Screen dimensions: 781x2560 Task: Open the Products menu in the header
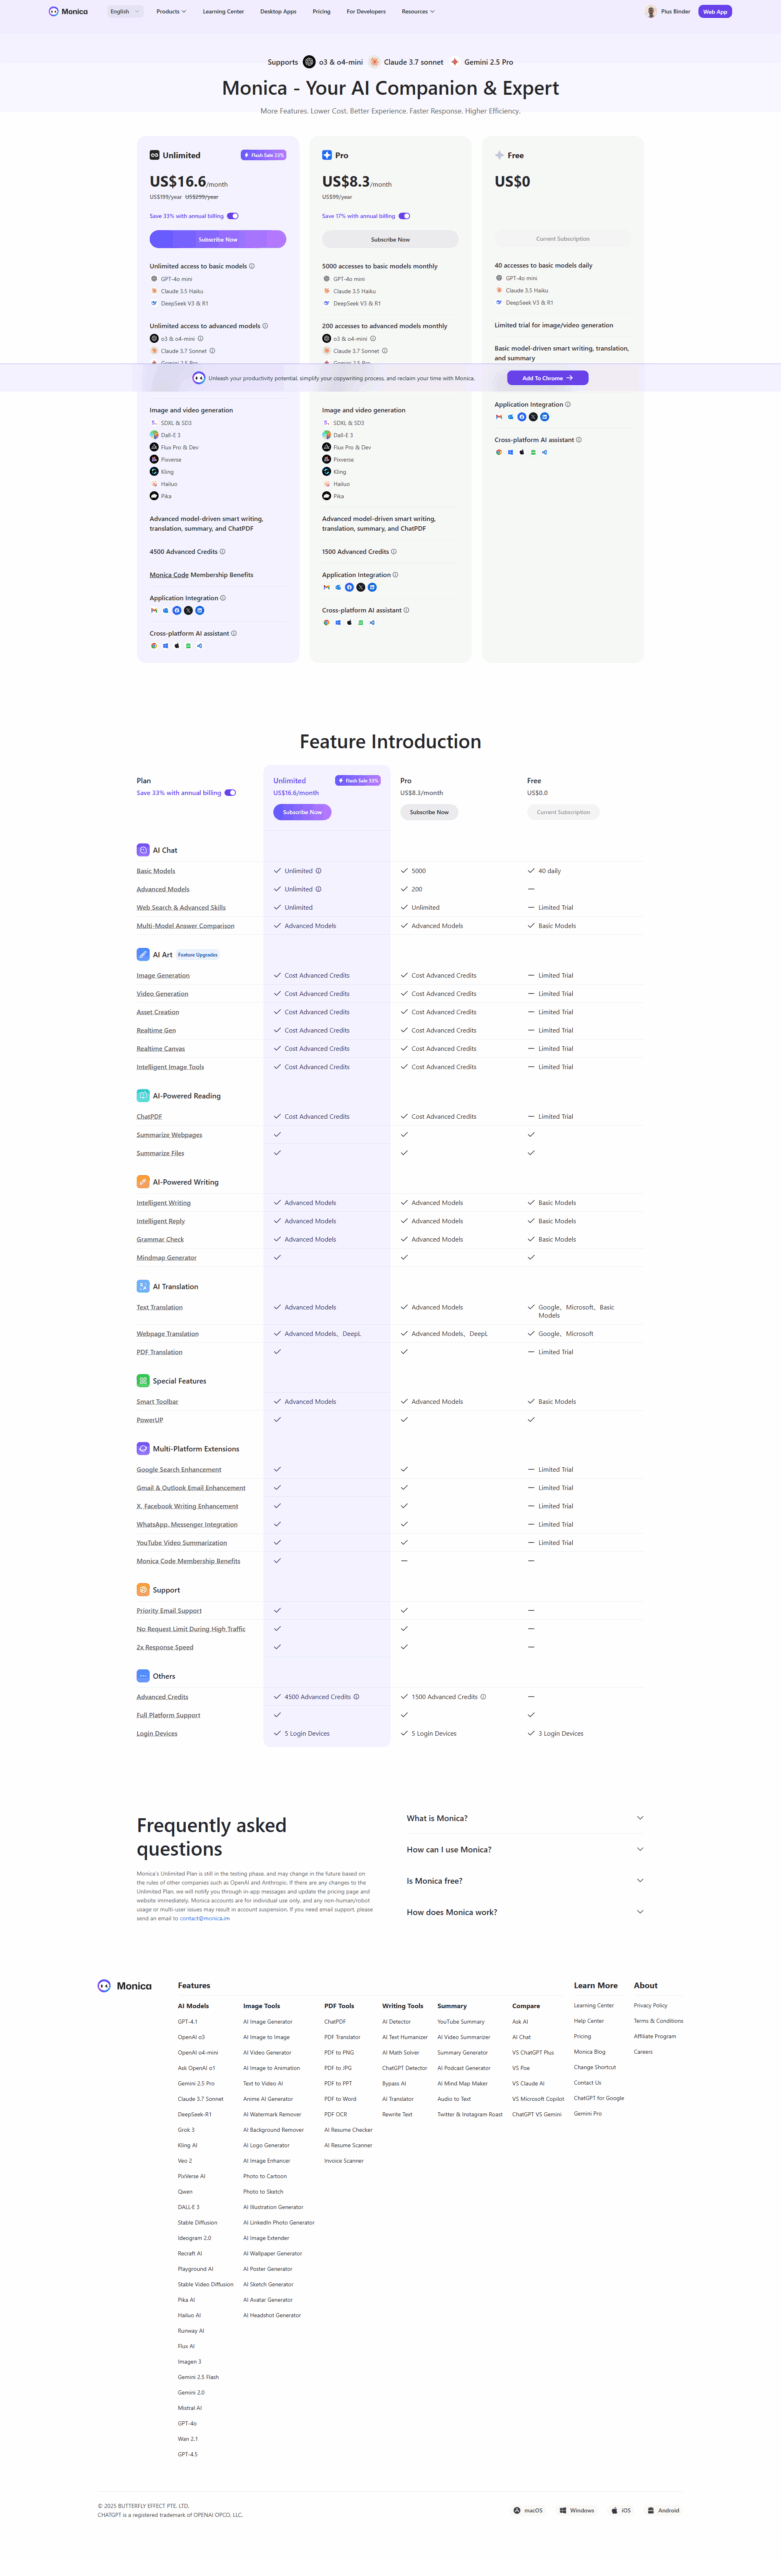(171, 12)
